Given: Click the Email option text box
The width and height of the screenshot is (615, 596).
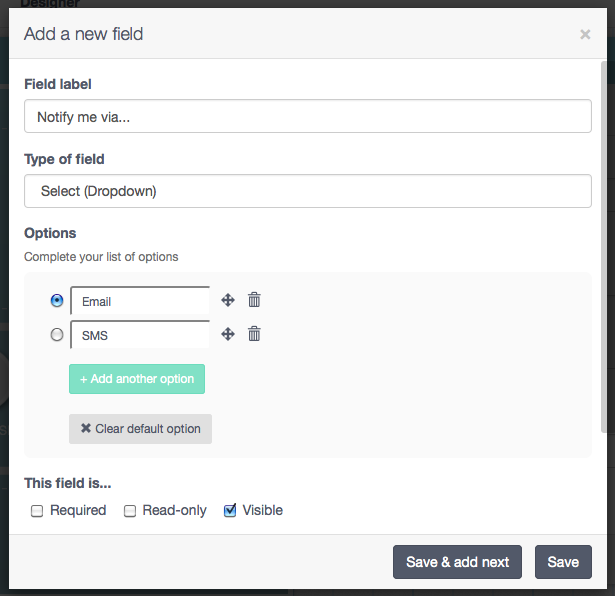Looking at the screenshot, I should [x=140, y=301].
